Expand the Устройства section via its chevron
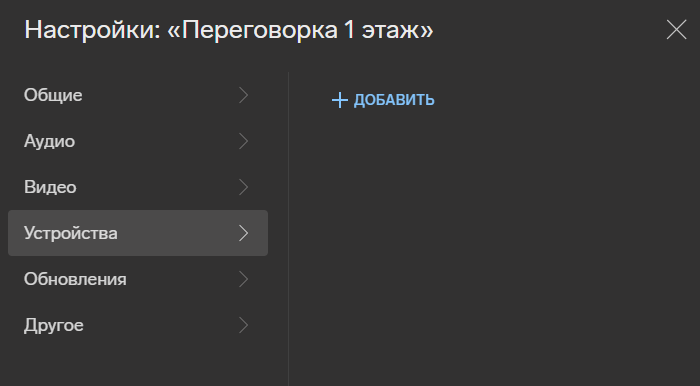 coord(243,233)
